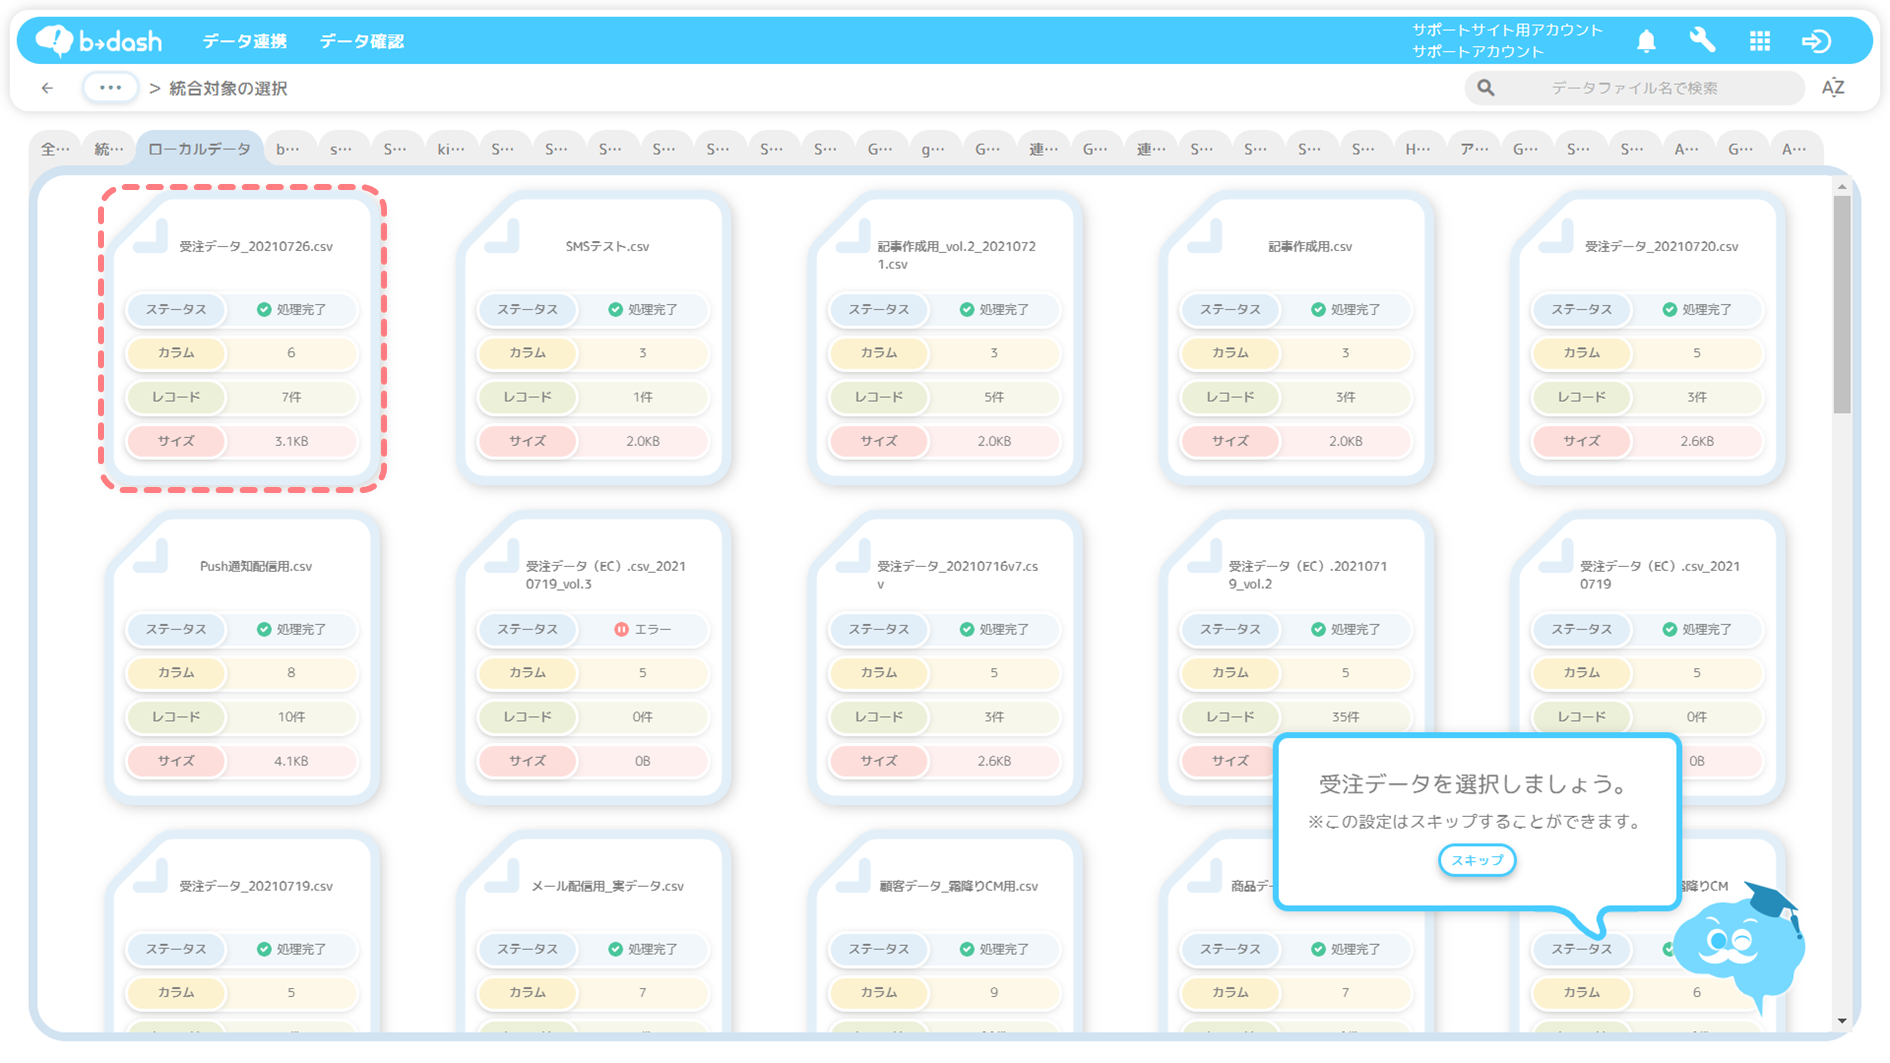This screenshot has height=1063, width=1890.
Task: Click the scrollbar up arrow
Action: click(1842, 187)
